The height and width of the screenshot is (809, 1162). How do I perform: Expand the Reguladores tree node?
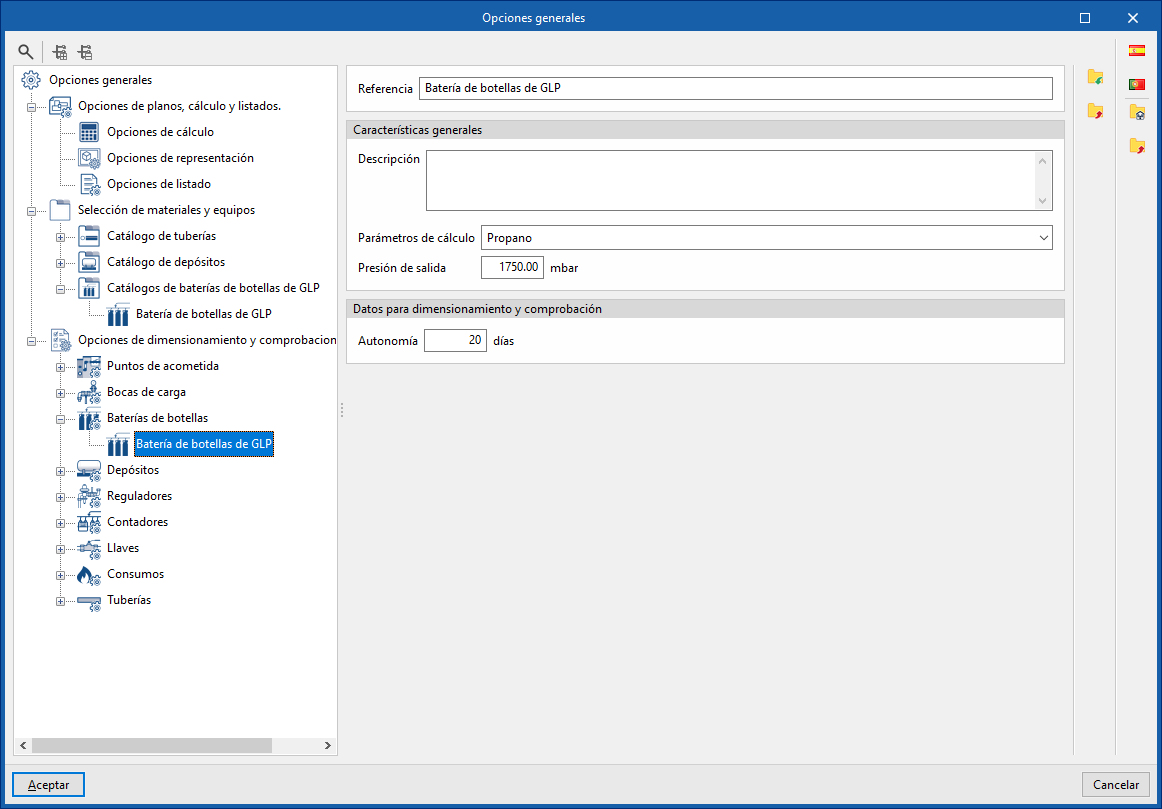[x=61, y=496]
